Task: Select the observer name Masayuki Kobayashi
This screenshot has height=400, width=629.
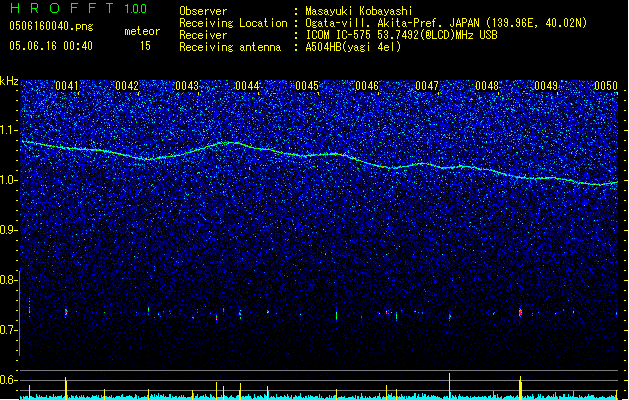Action: (x=359, y=11)
